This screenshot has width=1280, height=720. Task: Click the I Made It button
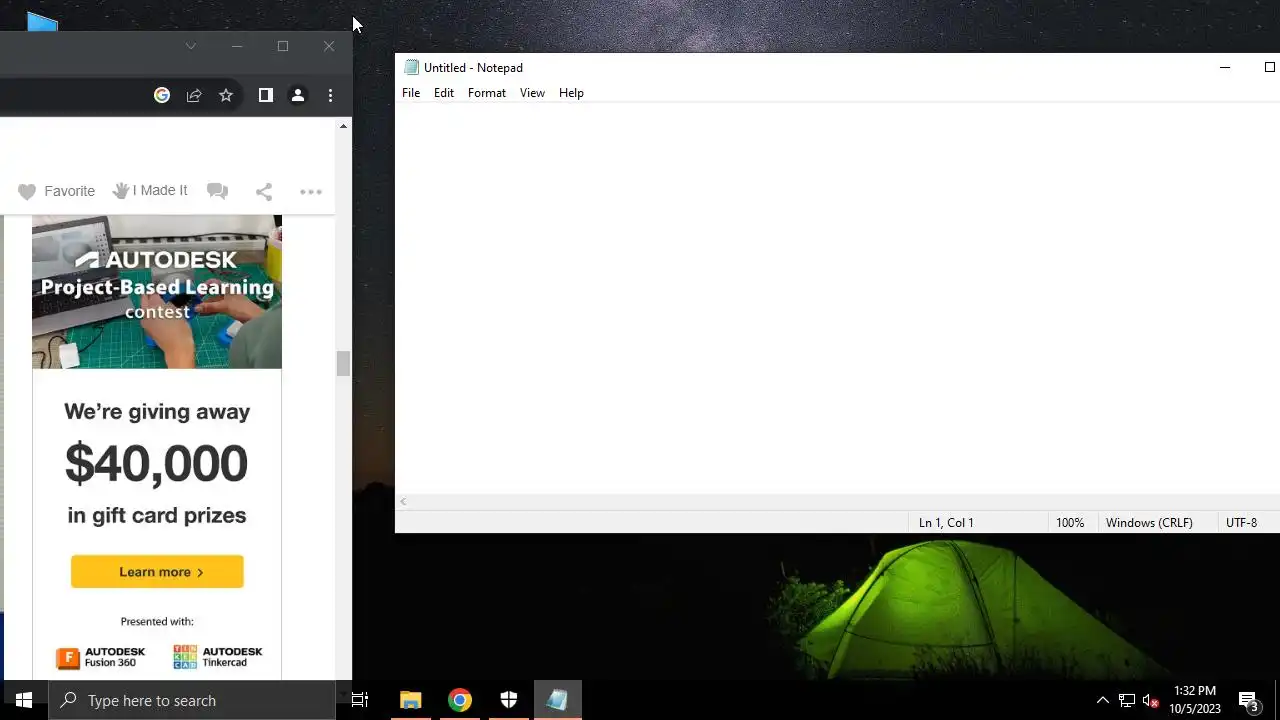click(150, 190)
